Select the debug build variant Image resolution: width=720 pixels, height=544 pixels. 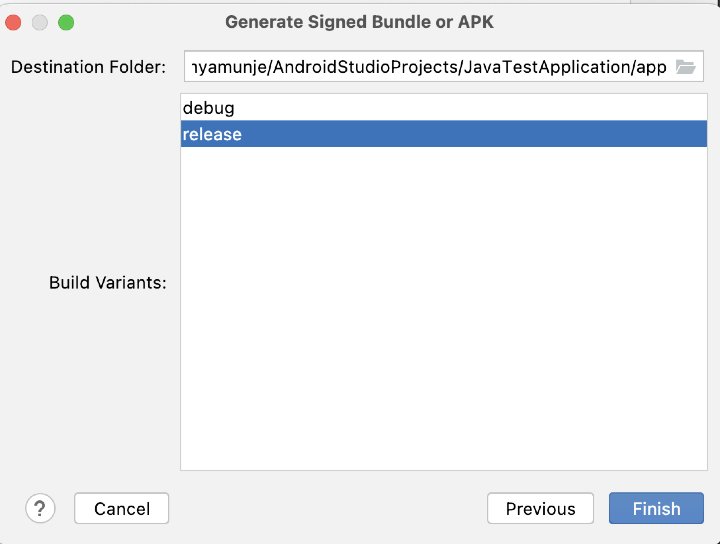tap(209, 108)
